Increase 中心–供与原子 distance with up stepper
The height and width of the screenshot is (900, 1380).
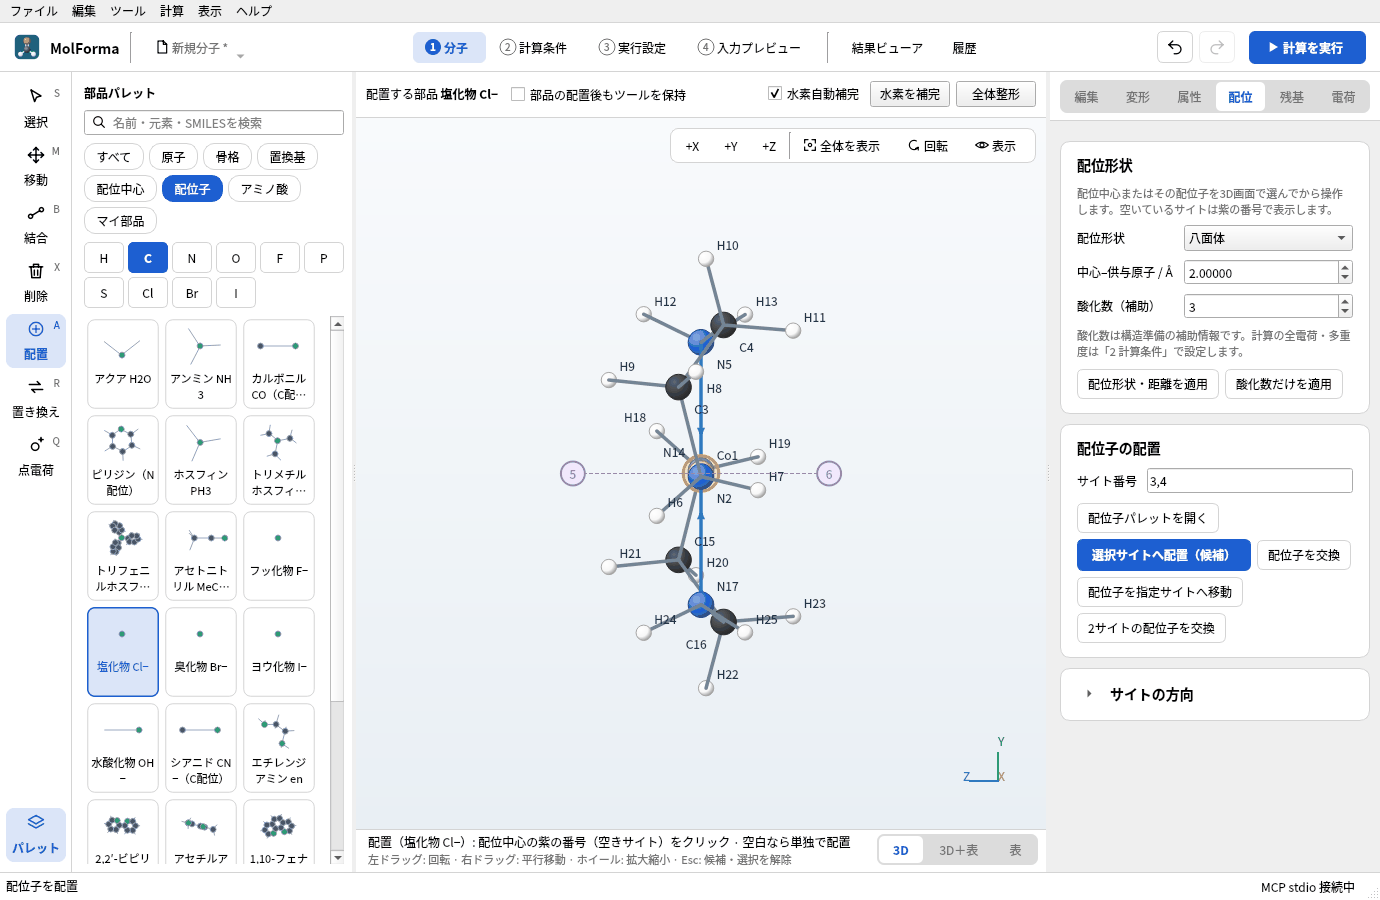click(x=1345, y=267)
